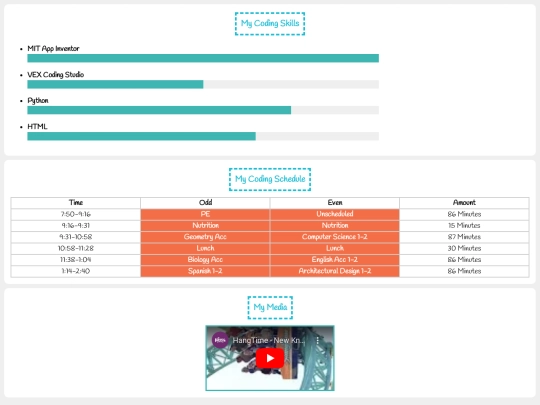
Task: Click the 9:31-10:58 time cell
Action: 76,237
